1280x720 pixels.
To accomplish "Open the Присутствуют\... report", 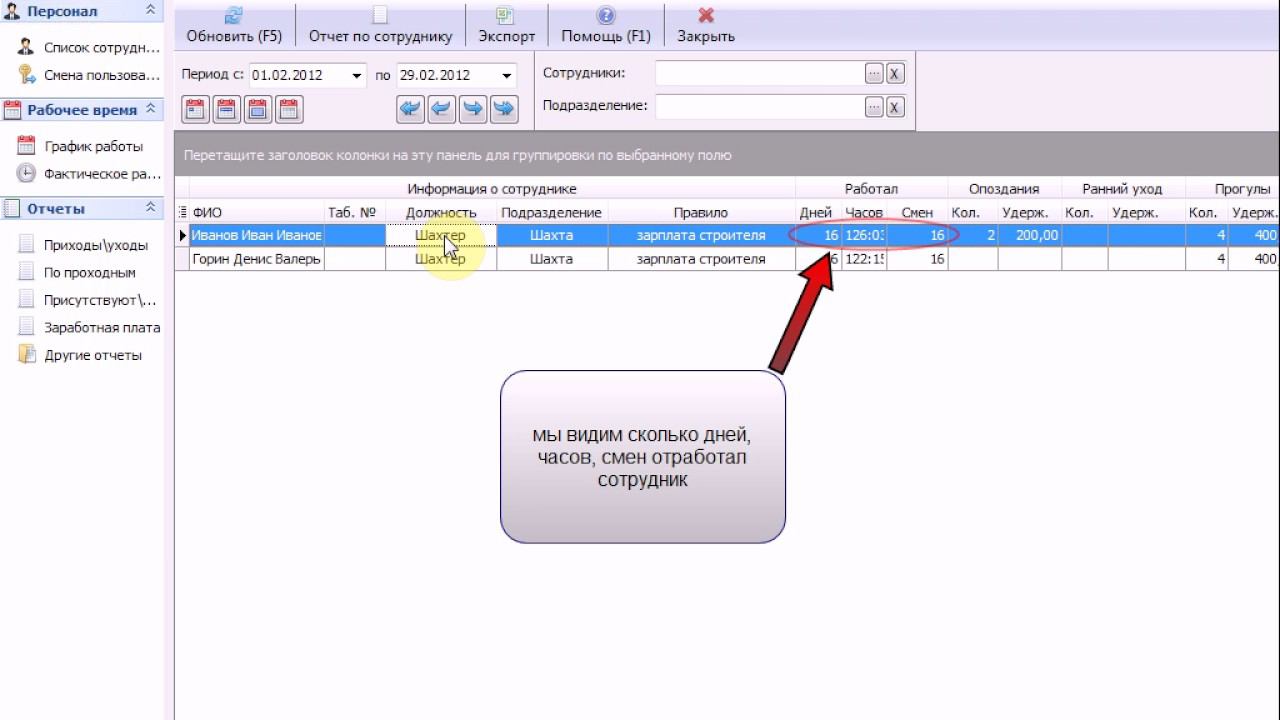I will [x=88, y=300].
